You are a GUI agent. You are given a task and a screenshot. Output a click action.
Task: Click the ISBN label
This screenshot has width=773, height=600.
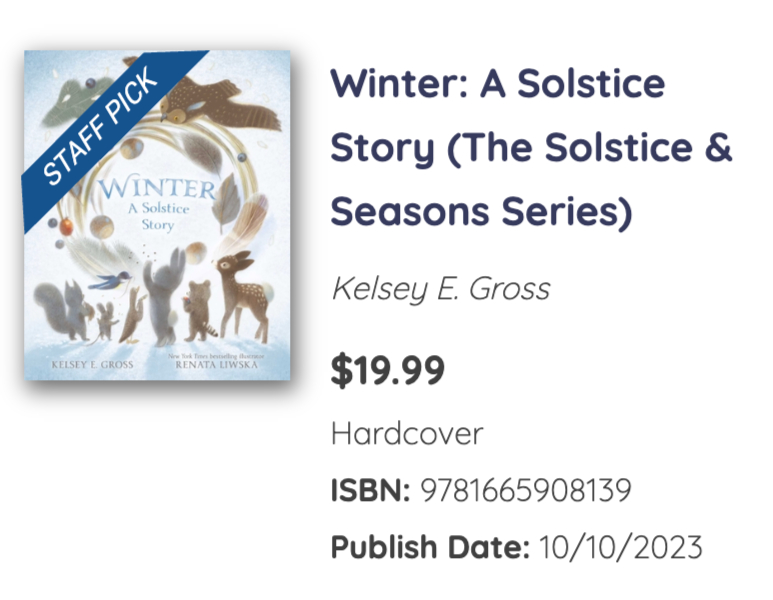370,491
